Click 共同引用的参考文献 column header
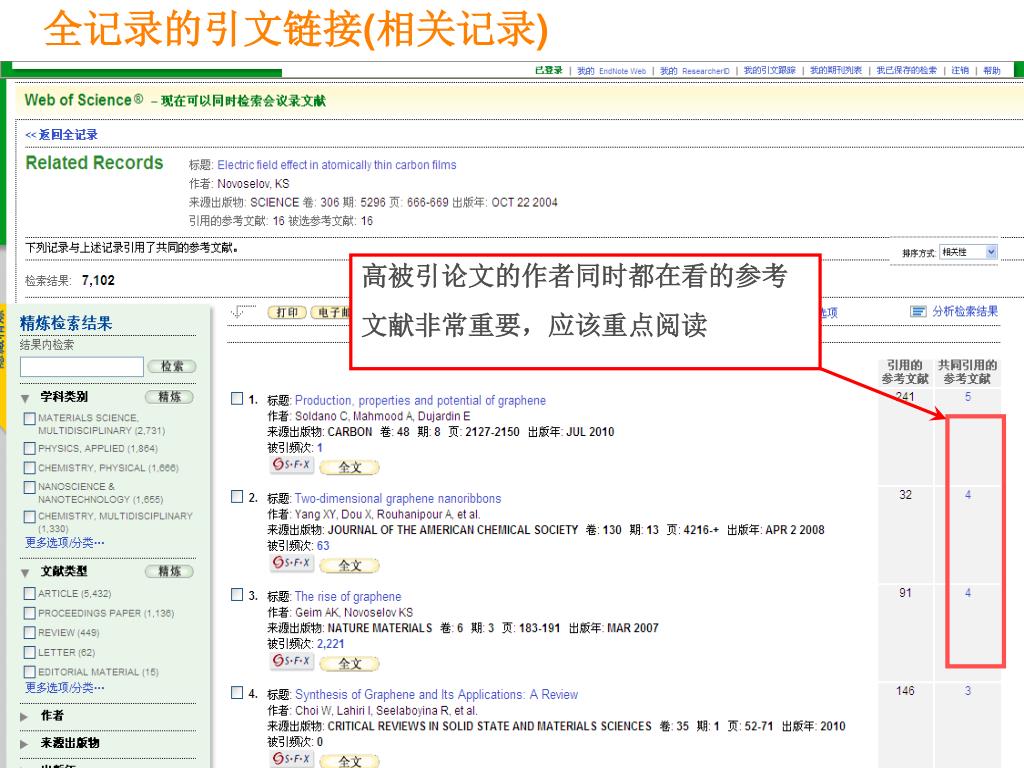The height and width of the screenshot is (768, 1024). point(967,372)
